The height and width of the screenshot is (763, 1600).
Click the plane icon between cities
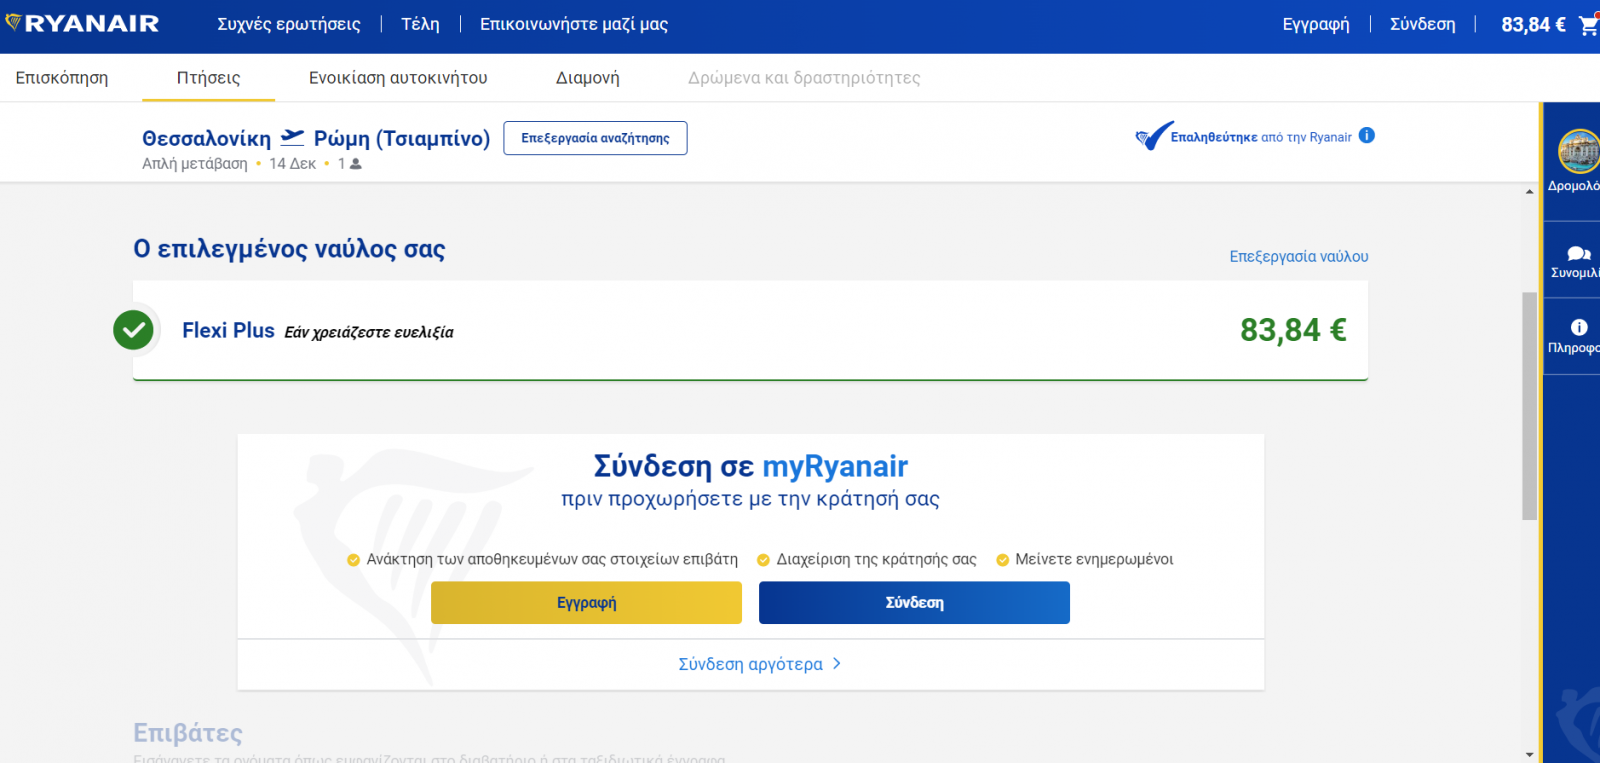292,137
